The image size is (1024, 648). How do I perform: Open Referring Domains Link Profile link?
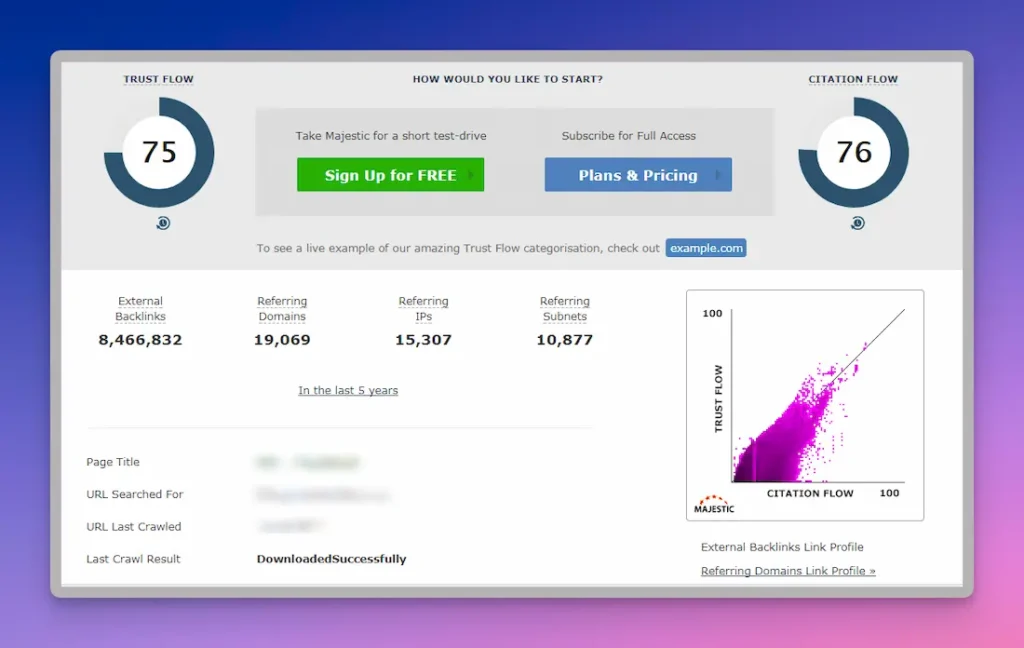point(788,571)
